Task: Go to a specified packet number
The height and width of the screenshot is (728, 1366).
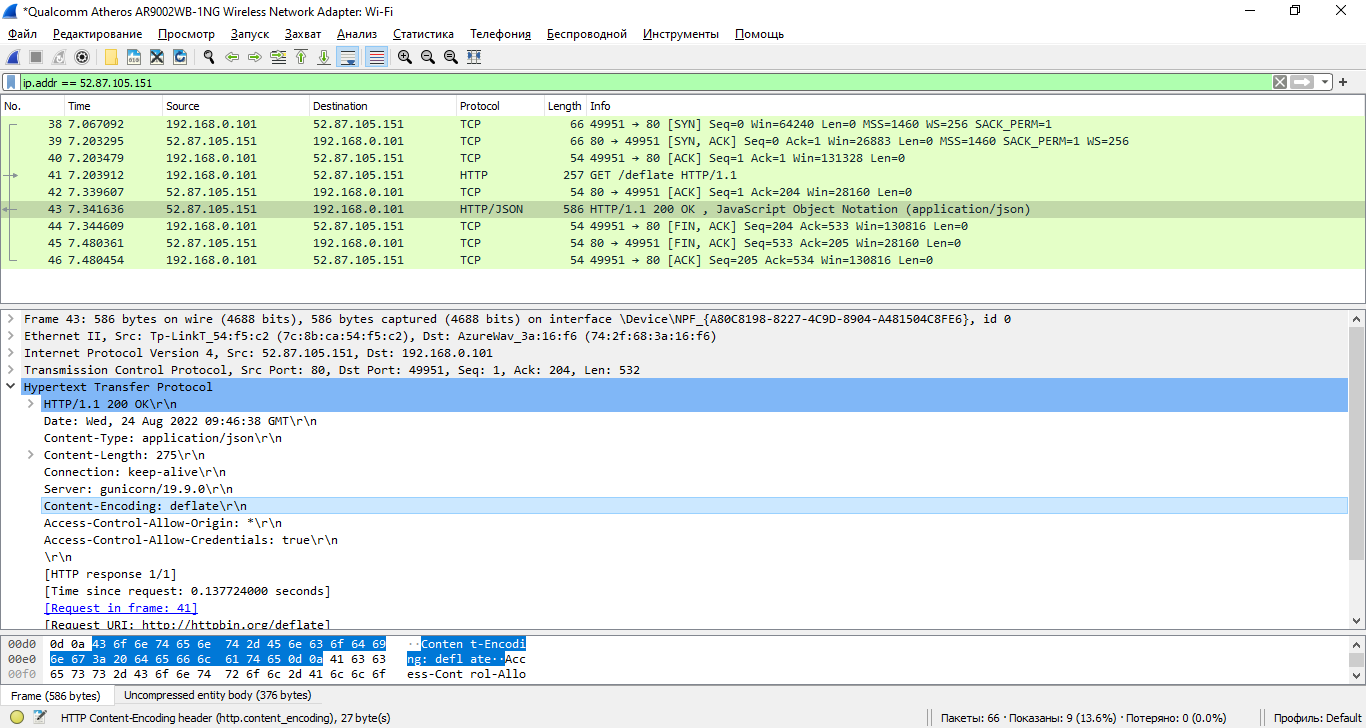Action: pyautogui.click(x=278, y=57)
